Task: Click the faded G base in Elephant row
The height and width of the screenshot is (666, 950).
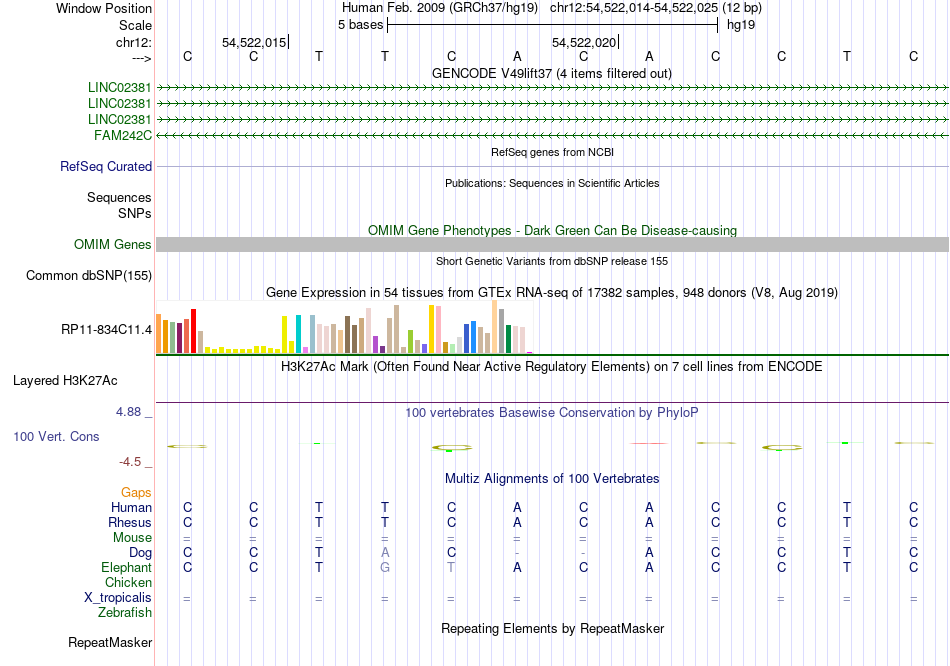Action: [x=385, y=567]
